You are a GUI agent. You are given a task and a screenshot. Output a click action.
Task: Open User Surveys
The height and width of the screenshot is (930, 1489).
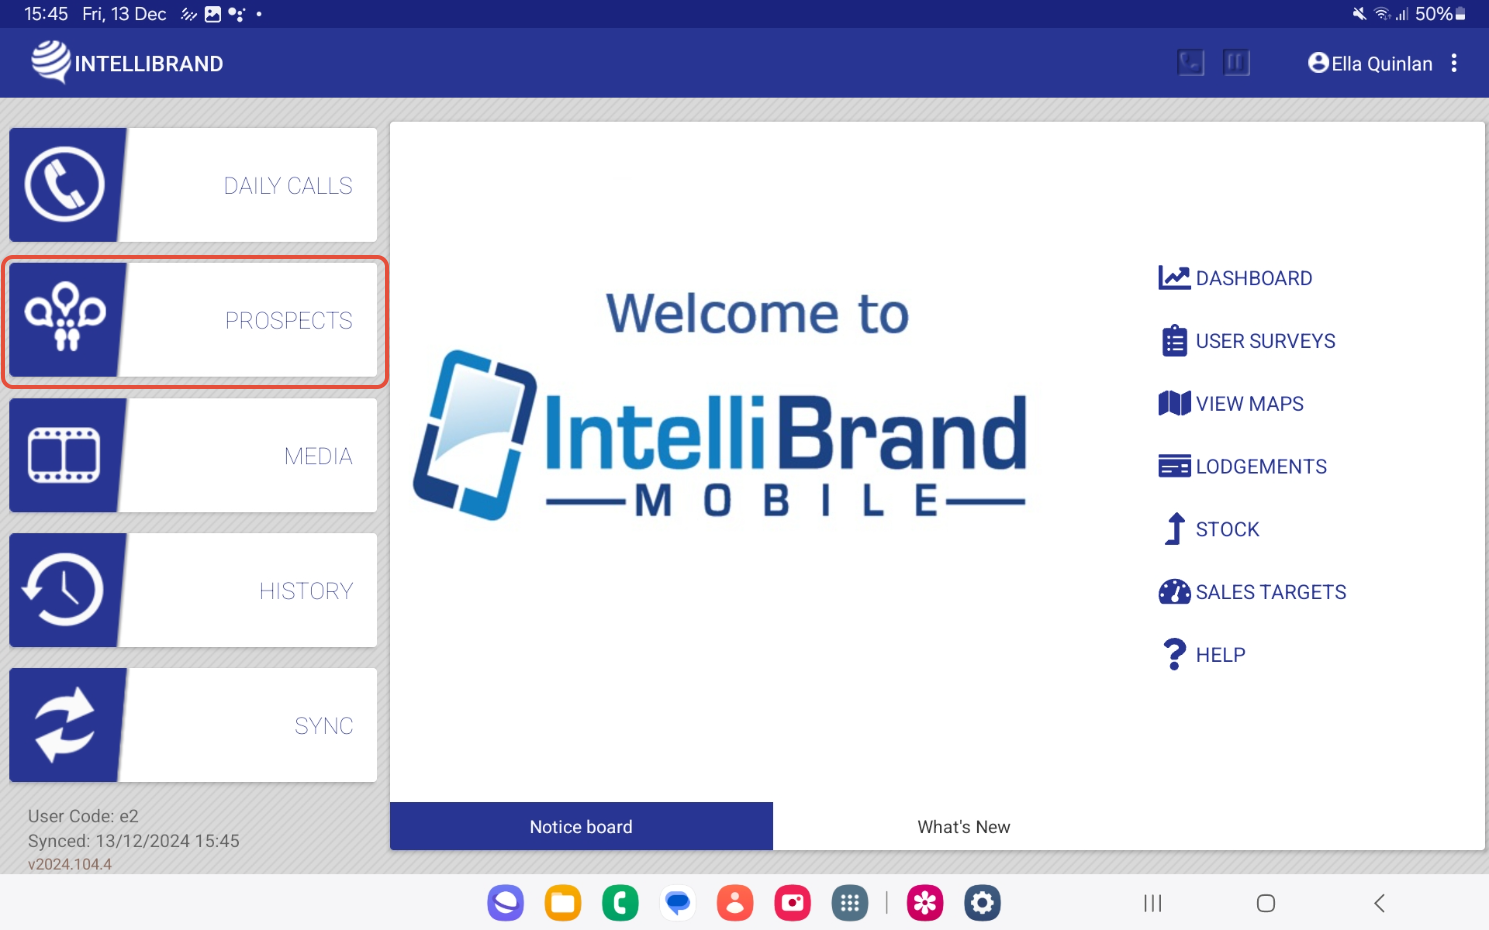pyautogui.click(x=1247, y=341)
